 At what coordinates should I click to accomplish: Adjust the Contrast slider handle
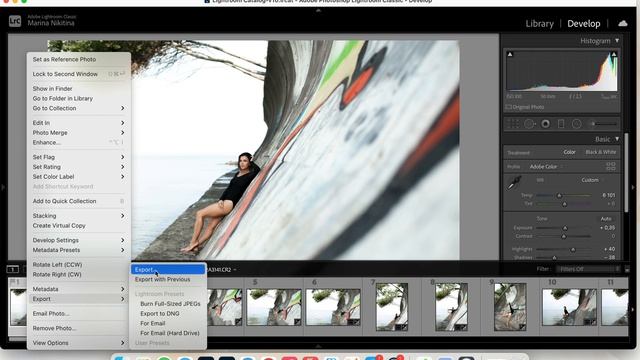pos(564,236)
